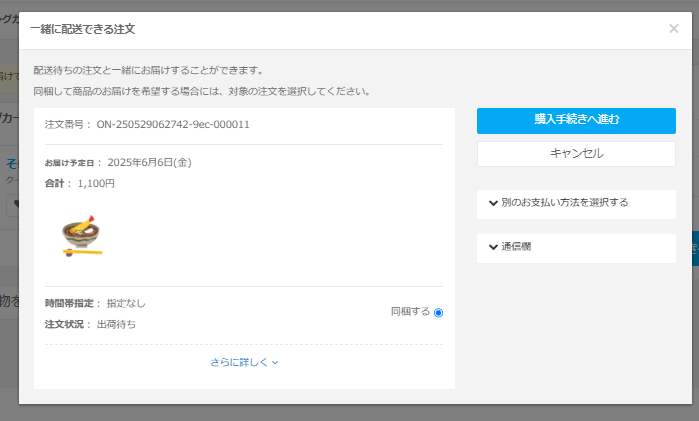Click the 同梱する label text

pos(410,312)
